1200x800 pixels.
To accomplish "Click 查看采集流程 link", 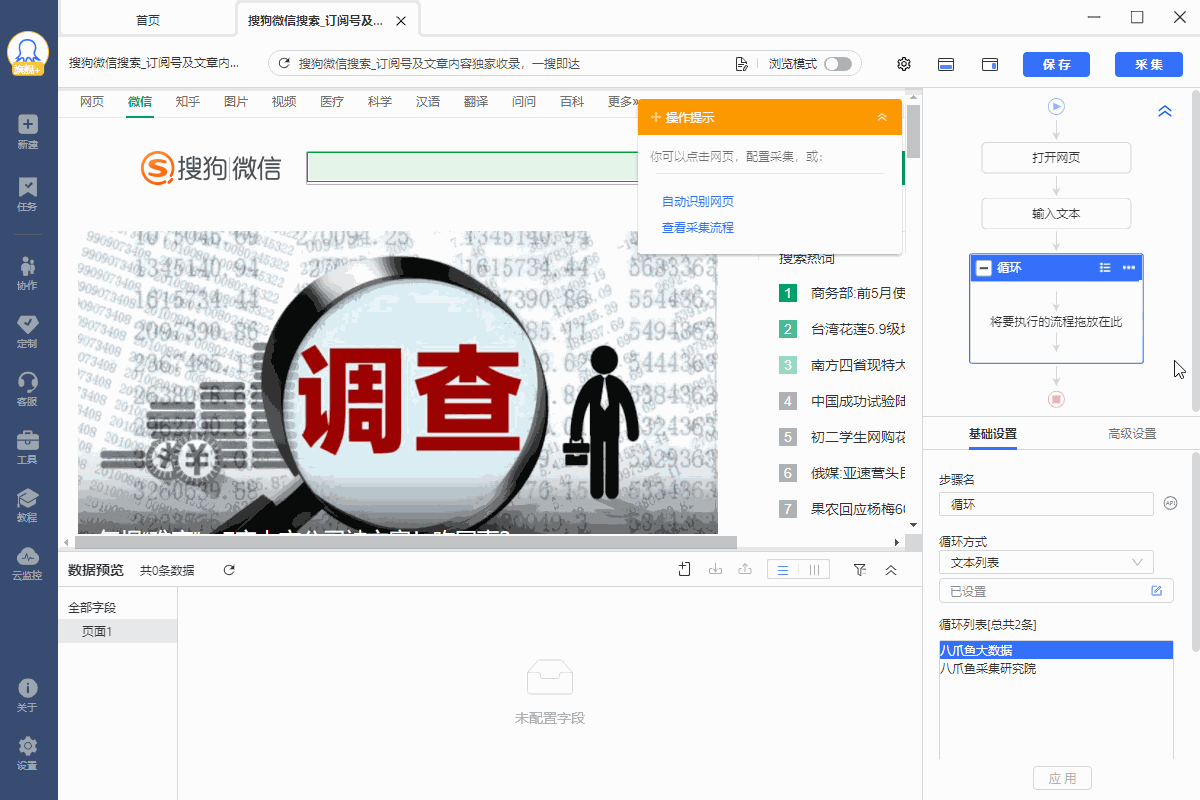I will point(698,228).
